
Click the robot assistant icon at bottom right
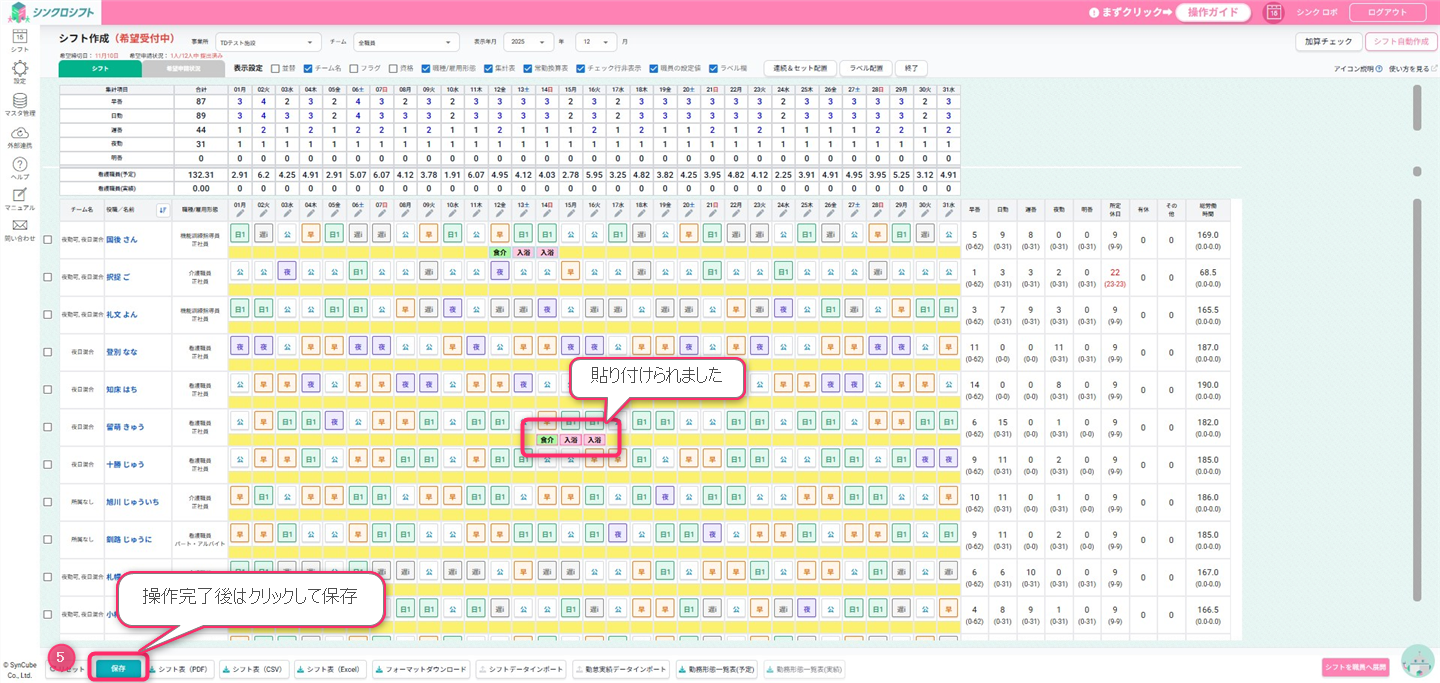(x=1417, y=661)
